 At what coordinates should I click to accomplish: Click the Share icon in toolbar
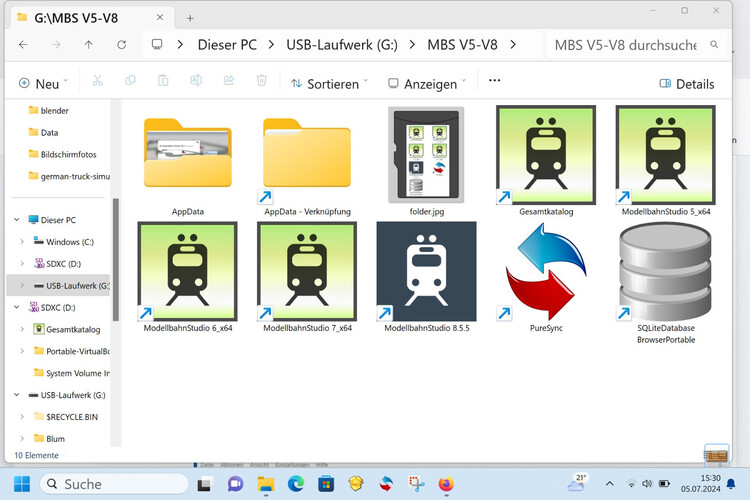(x=229, y=80)
